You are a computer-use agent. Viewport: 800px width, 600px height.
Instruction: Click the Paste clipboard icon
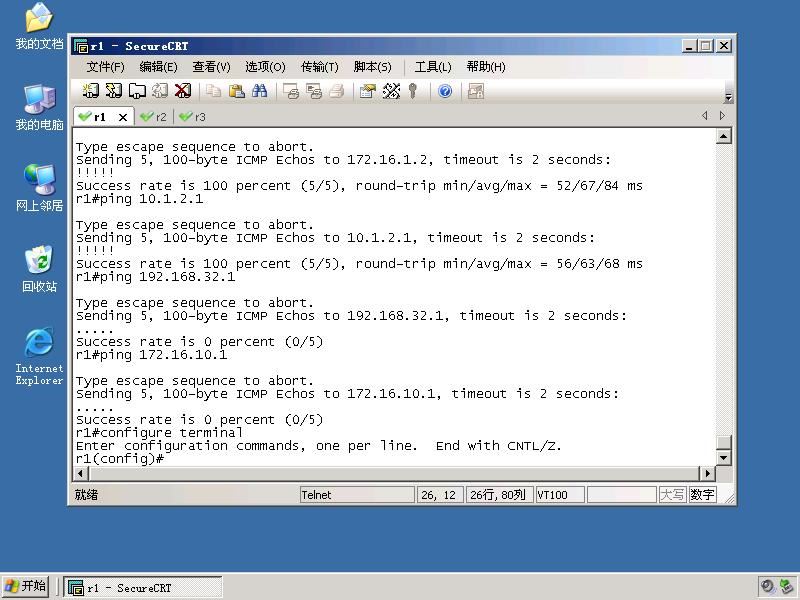(x=236, y=91)
